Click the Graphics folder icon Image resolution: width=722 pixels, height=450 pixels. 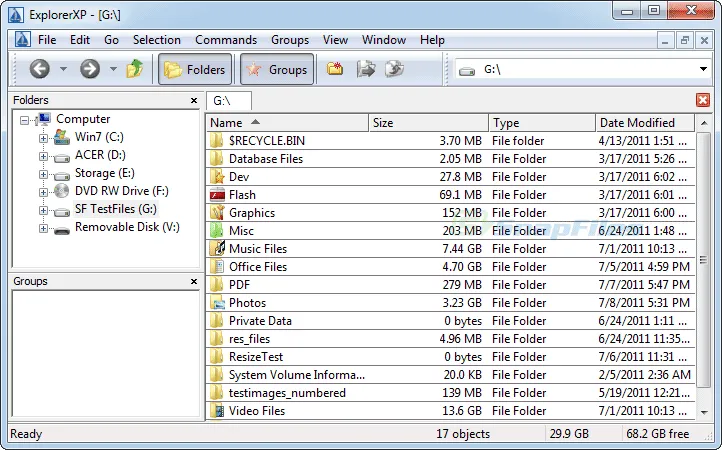(x=217, y=213)
